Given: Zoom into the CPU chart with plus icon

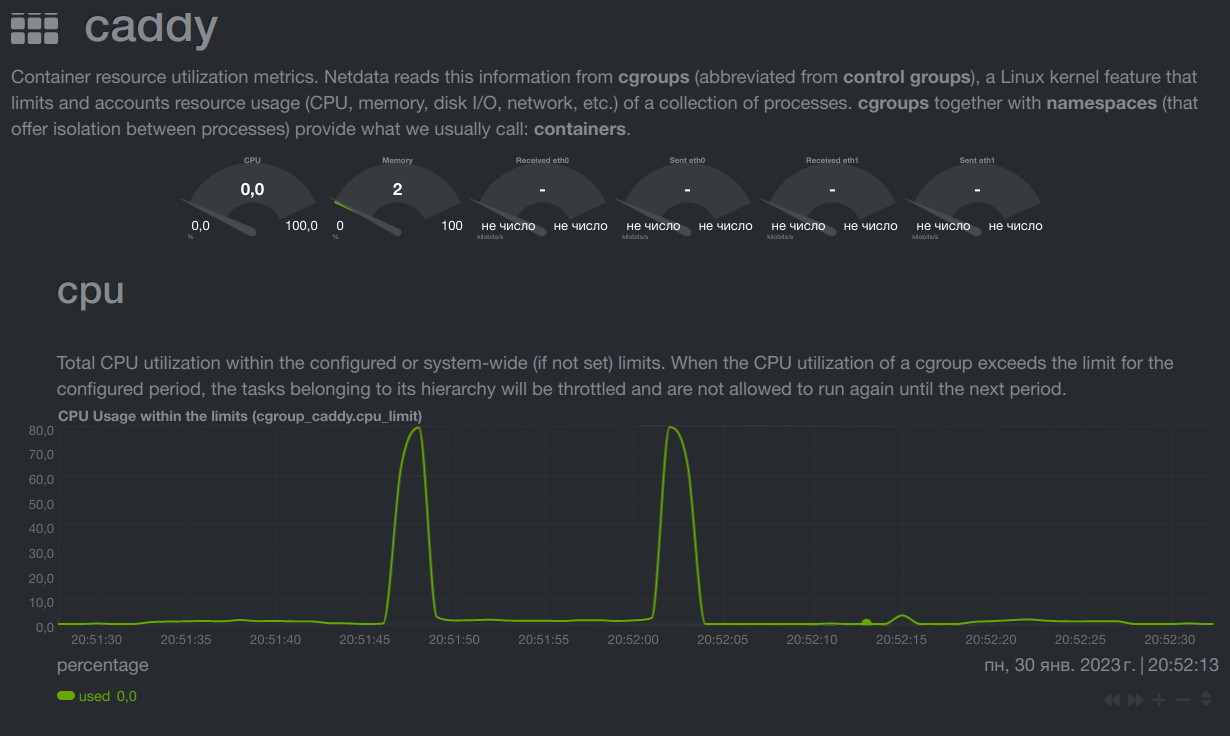Looking at the screenshot, I should click(x=1157, y=699).
